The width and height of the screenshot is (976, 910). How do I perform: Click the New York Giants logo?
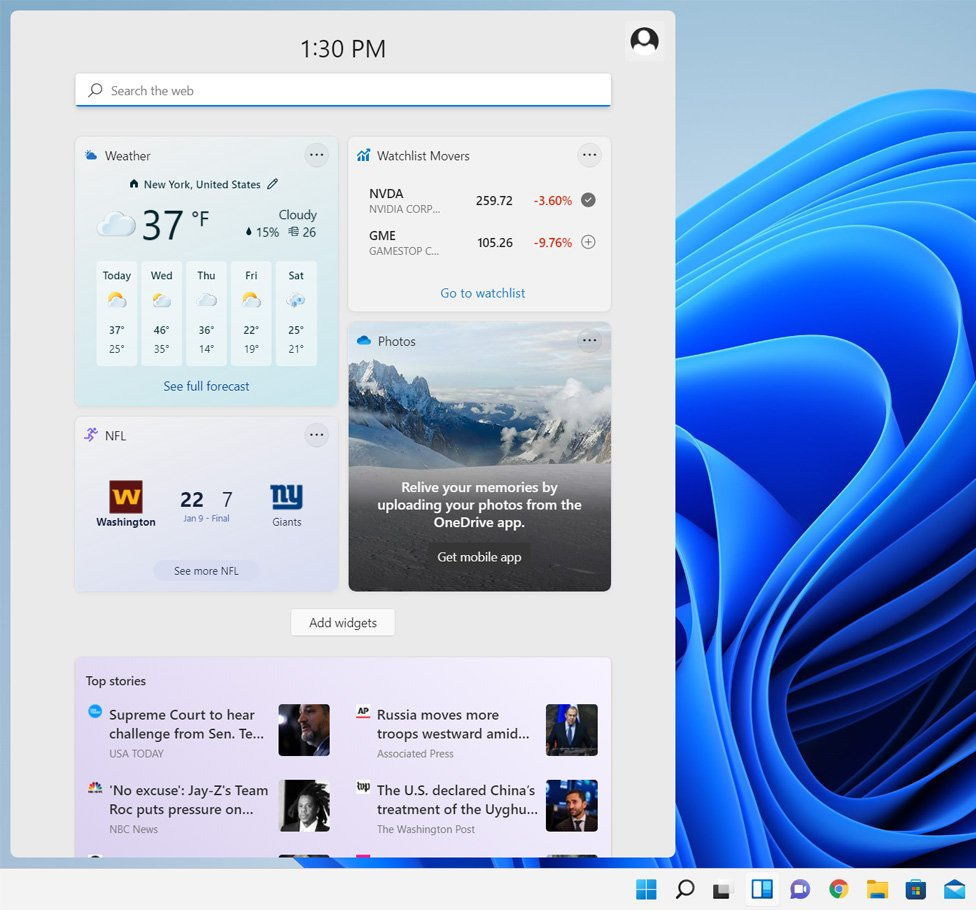[286, 497]
